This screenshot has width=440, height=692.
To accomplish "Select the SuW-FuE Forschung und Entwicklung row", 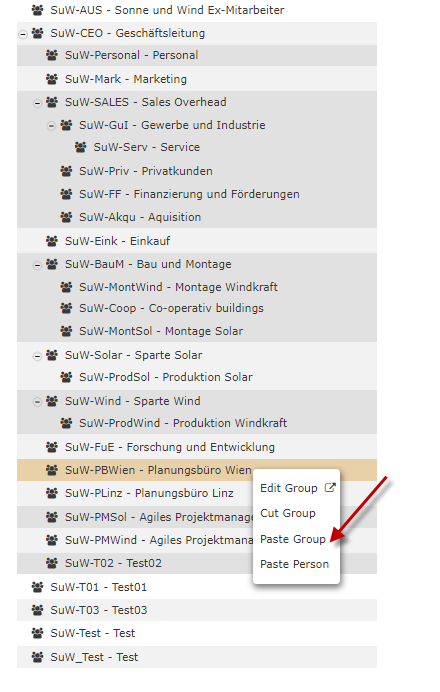I will (197, 447).
